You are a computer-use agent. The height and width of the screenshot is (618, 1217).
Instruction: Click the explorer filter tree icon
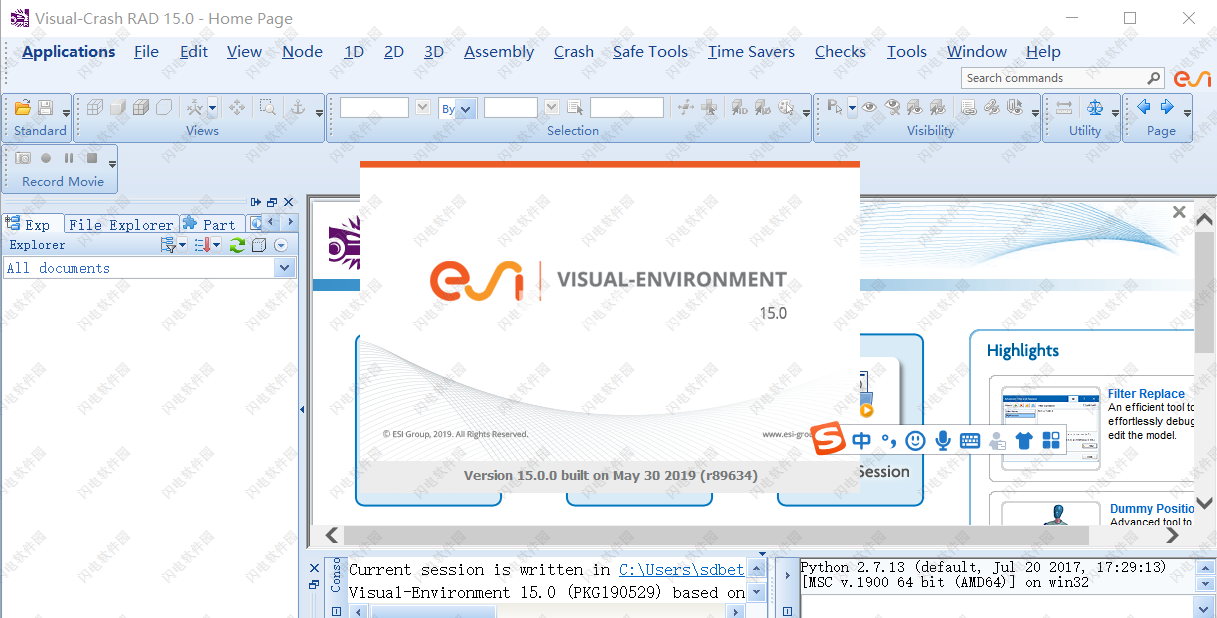click(168, 245)
